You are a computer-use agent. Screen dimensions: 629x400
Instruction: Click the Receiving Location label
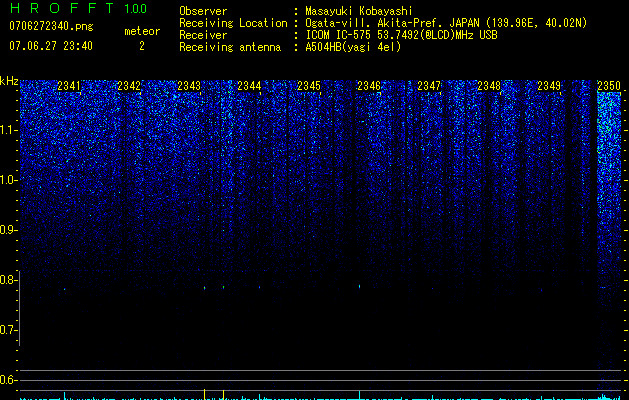(x=233, y=23)
